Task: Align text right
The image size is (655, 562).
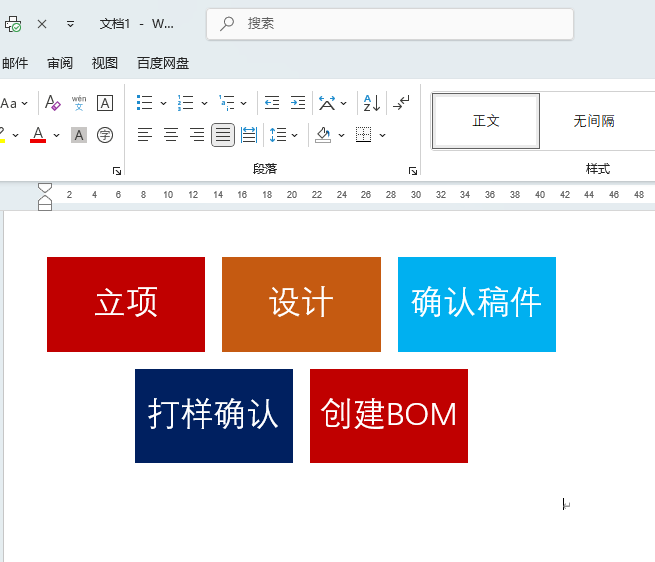Action: 197,135
